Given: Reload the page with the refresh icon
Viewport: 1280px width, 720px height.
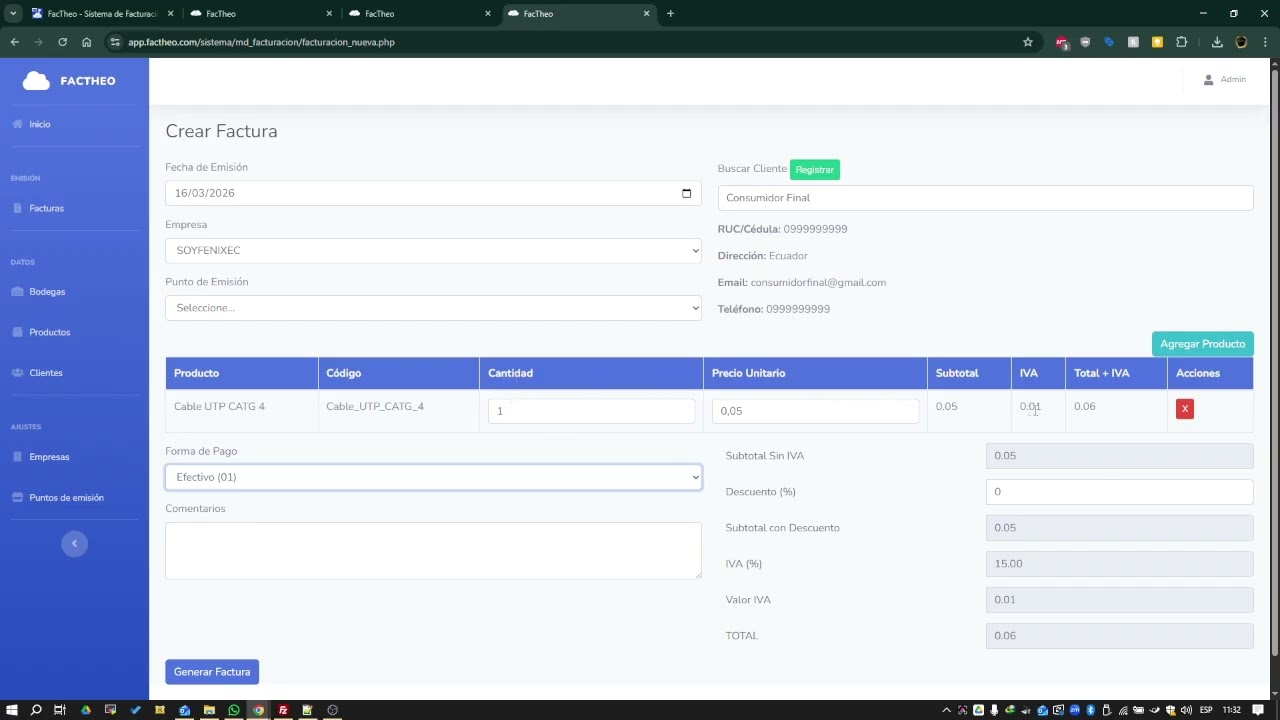Looking at the screenshot, I should tap(62, 42).
